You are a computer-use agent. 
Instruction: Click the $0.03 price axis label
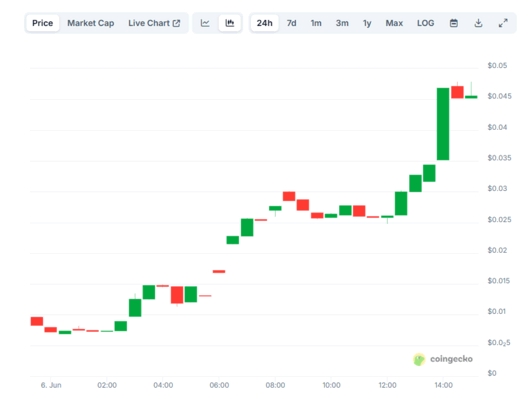[x=497, y=188]
